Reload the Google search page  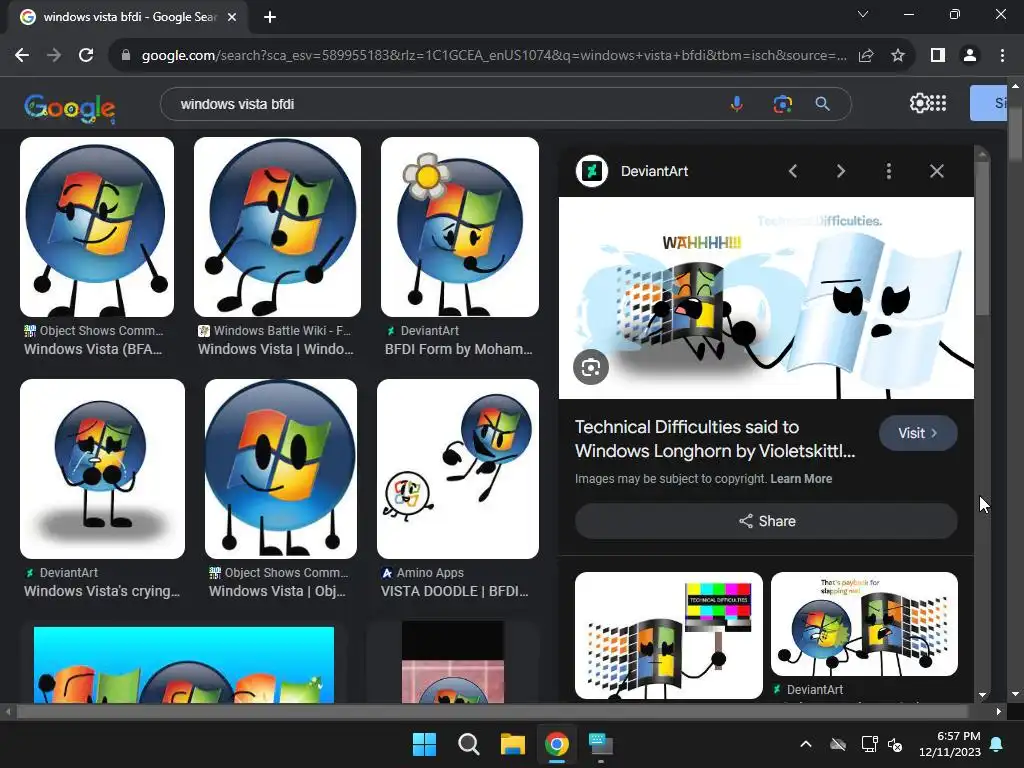(86, 56)
